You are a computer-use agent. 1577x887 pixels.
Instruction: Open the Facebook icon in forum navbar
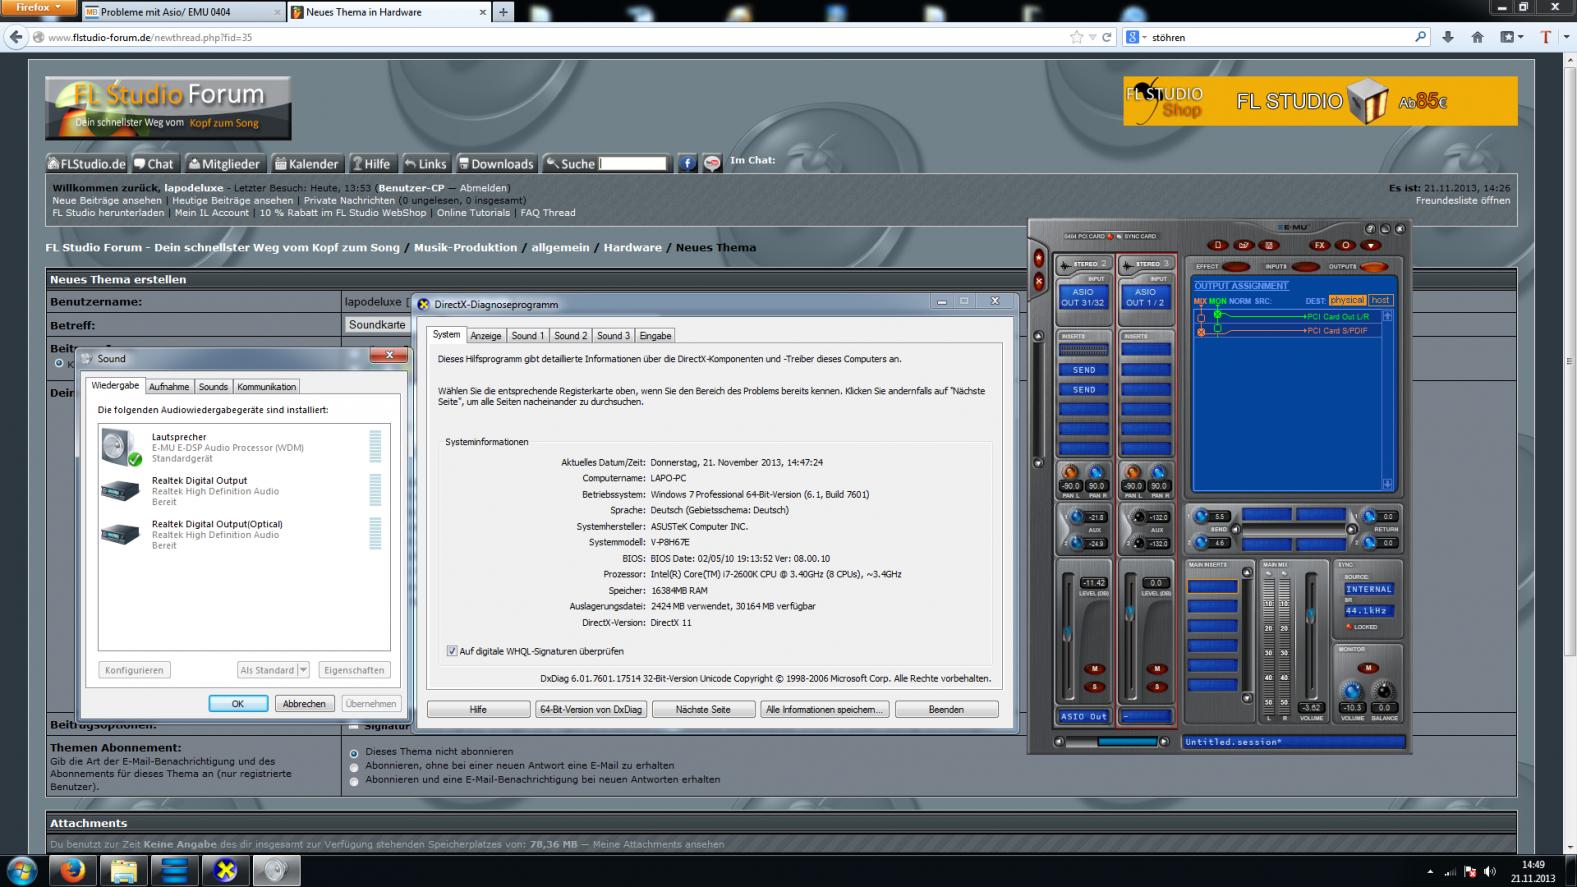(687, 163)
